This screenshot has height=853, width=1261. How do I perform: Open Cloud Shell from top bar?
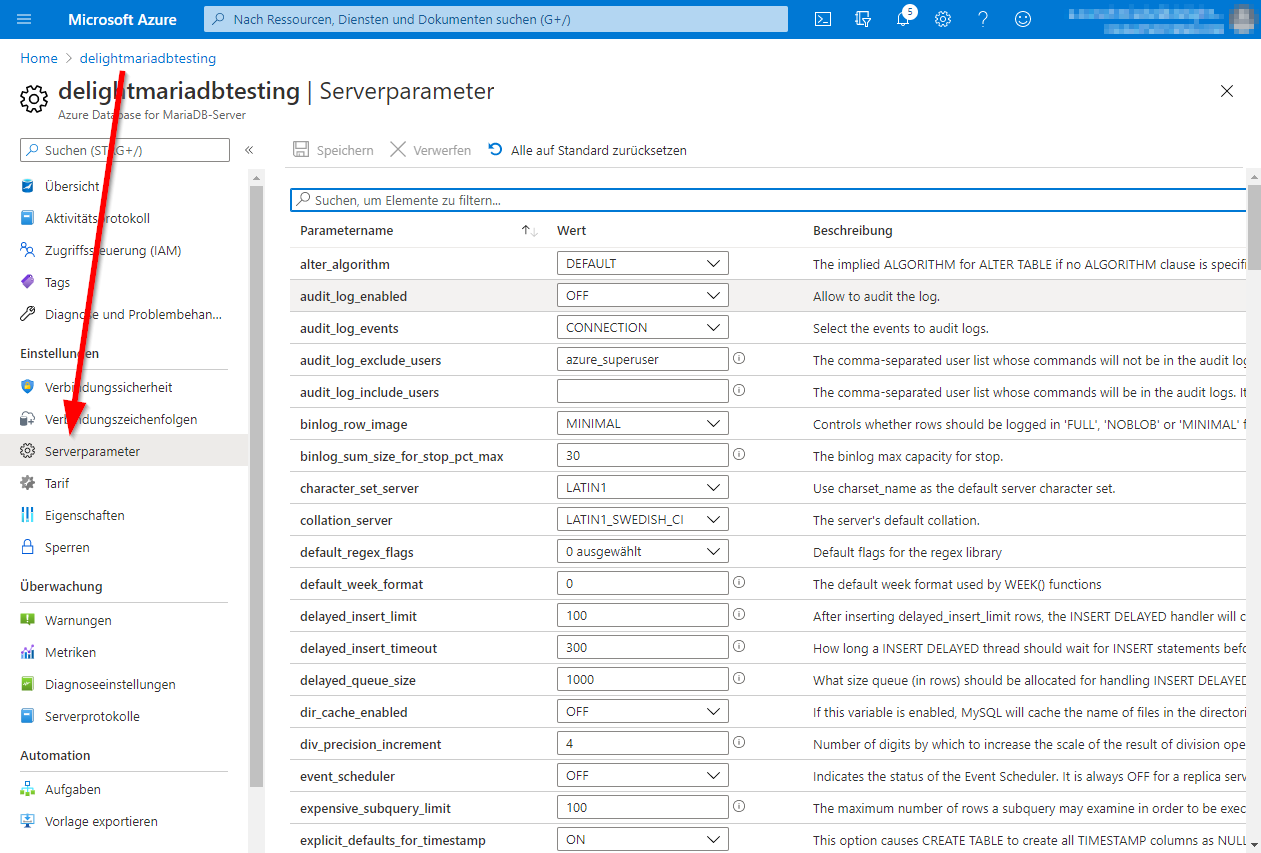[822, 19]
